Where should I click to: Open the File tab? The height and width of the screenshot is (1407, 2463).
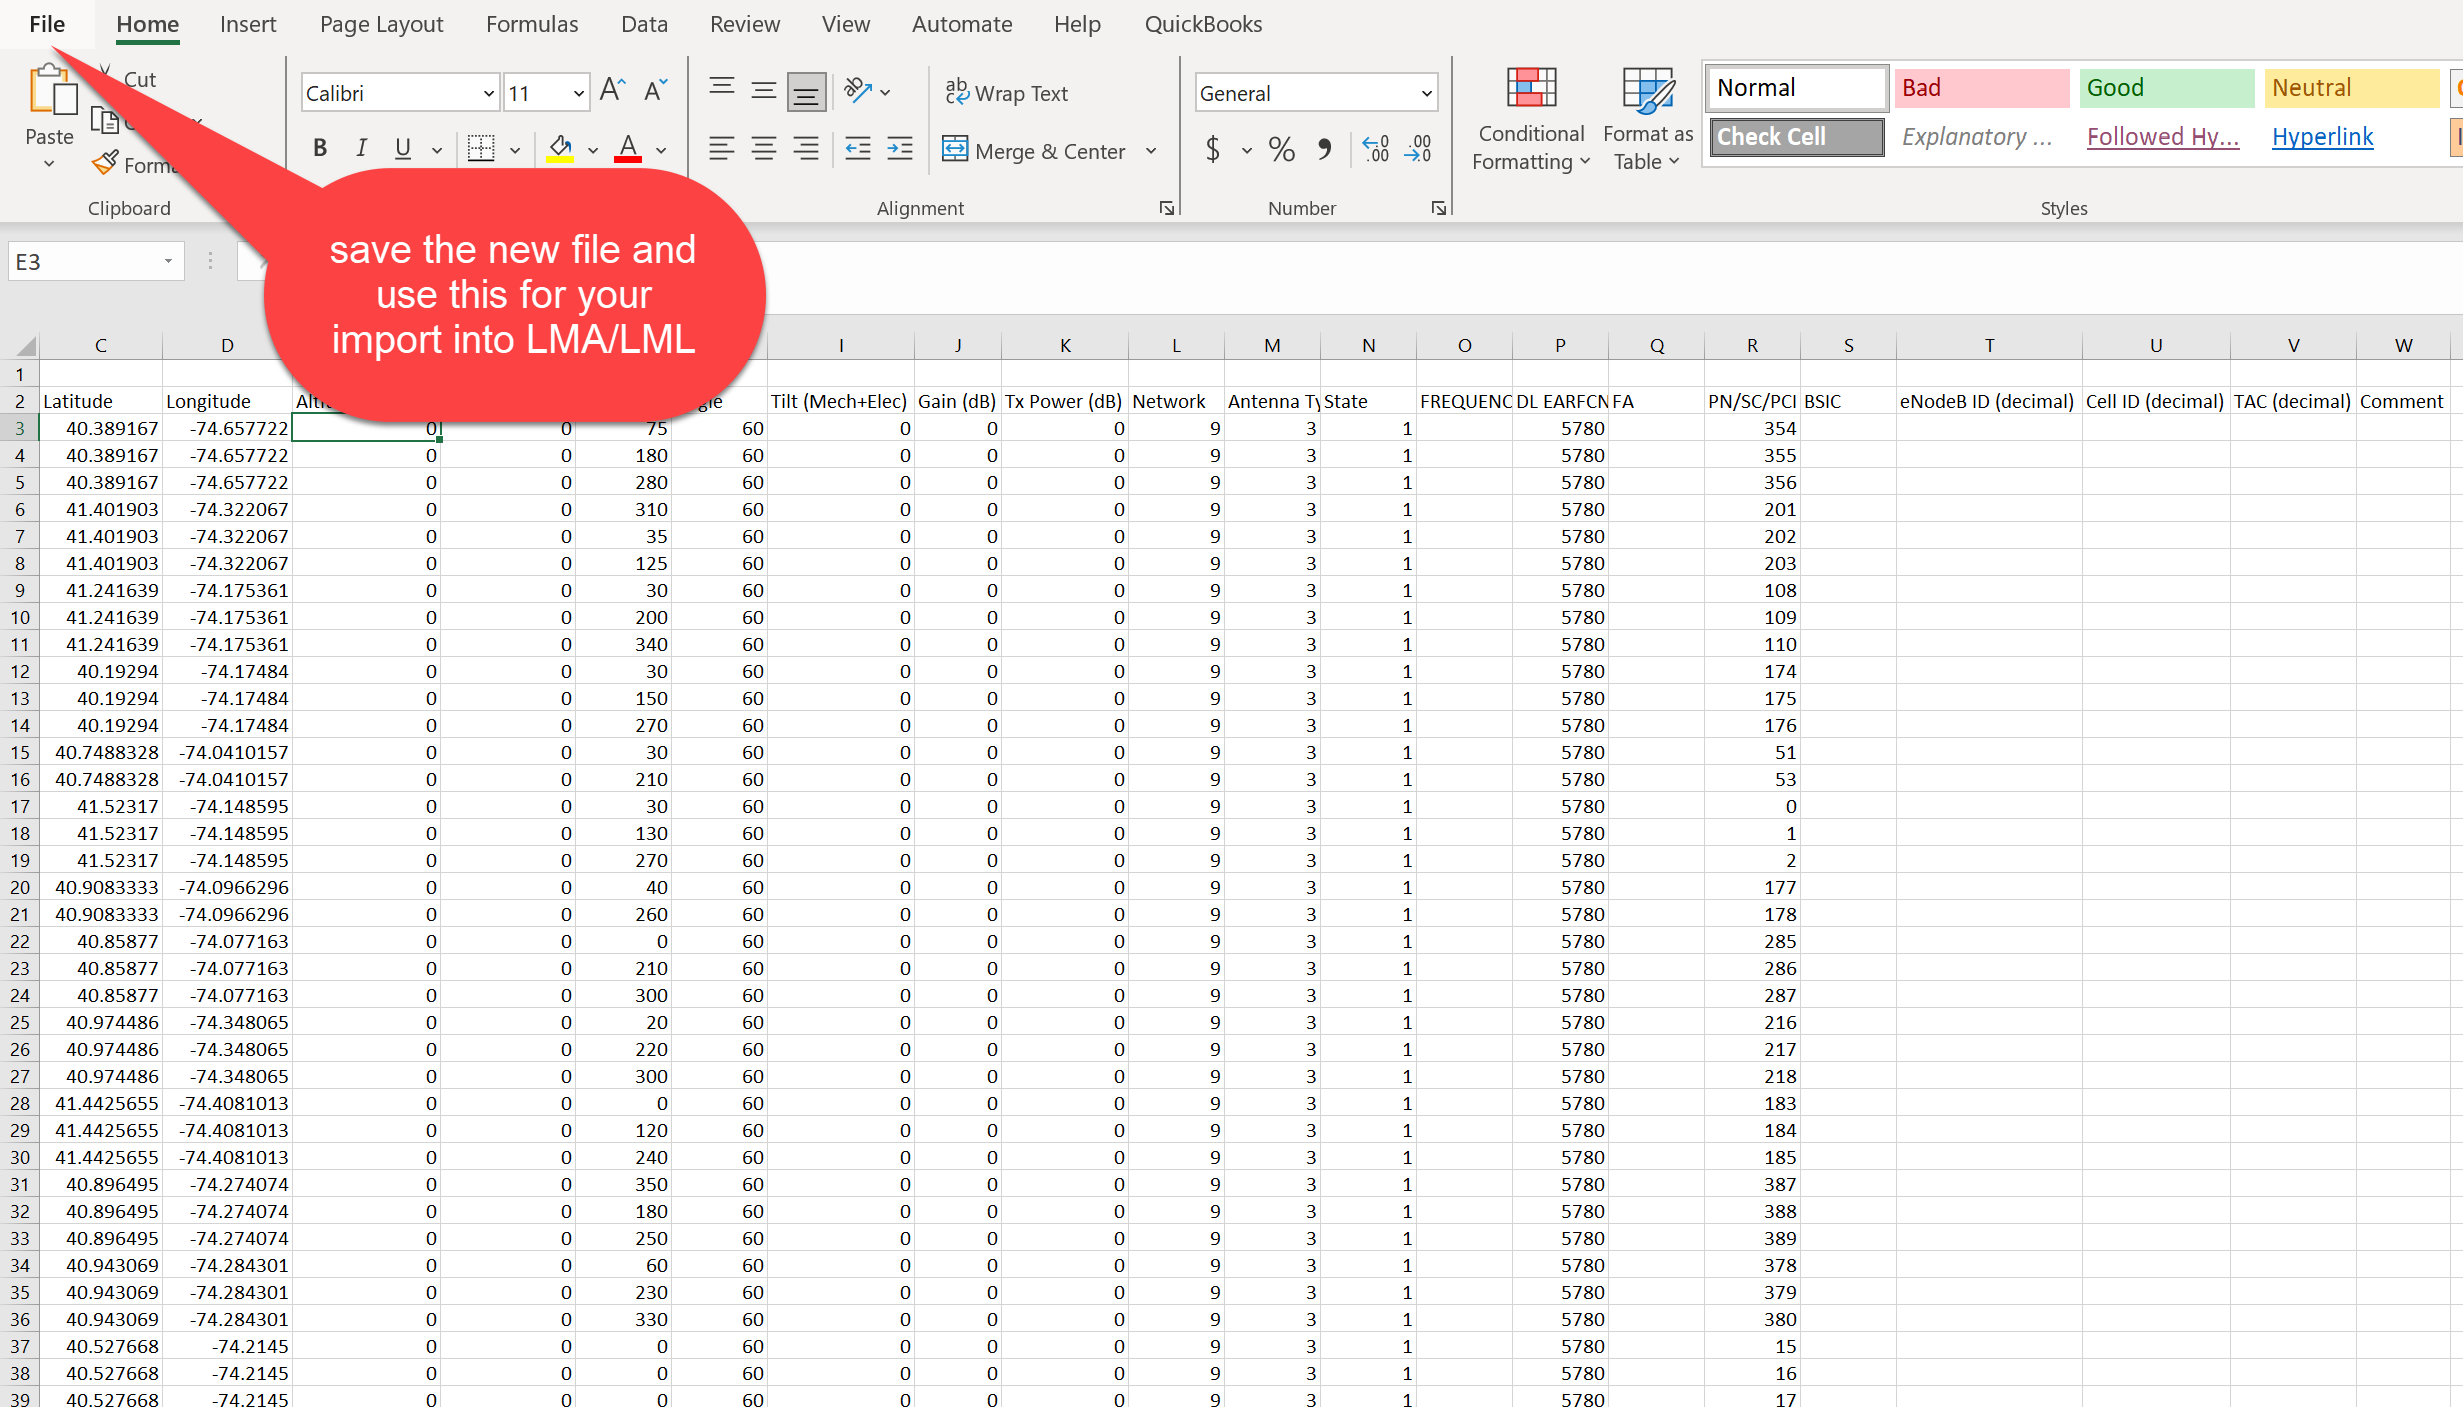pyautogui.click(x=47, y=24)
